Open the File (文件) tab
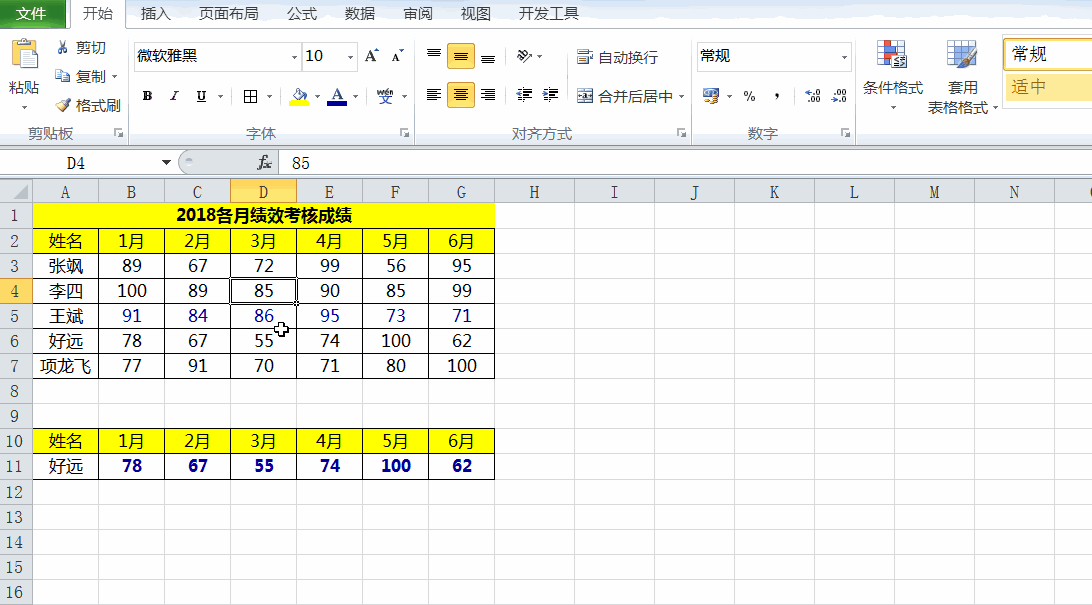Viewport: 1092px width, 605px height. click(x=31, y=13)
